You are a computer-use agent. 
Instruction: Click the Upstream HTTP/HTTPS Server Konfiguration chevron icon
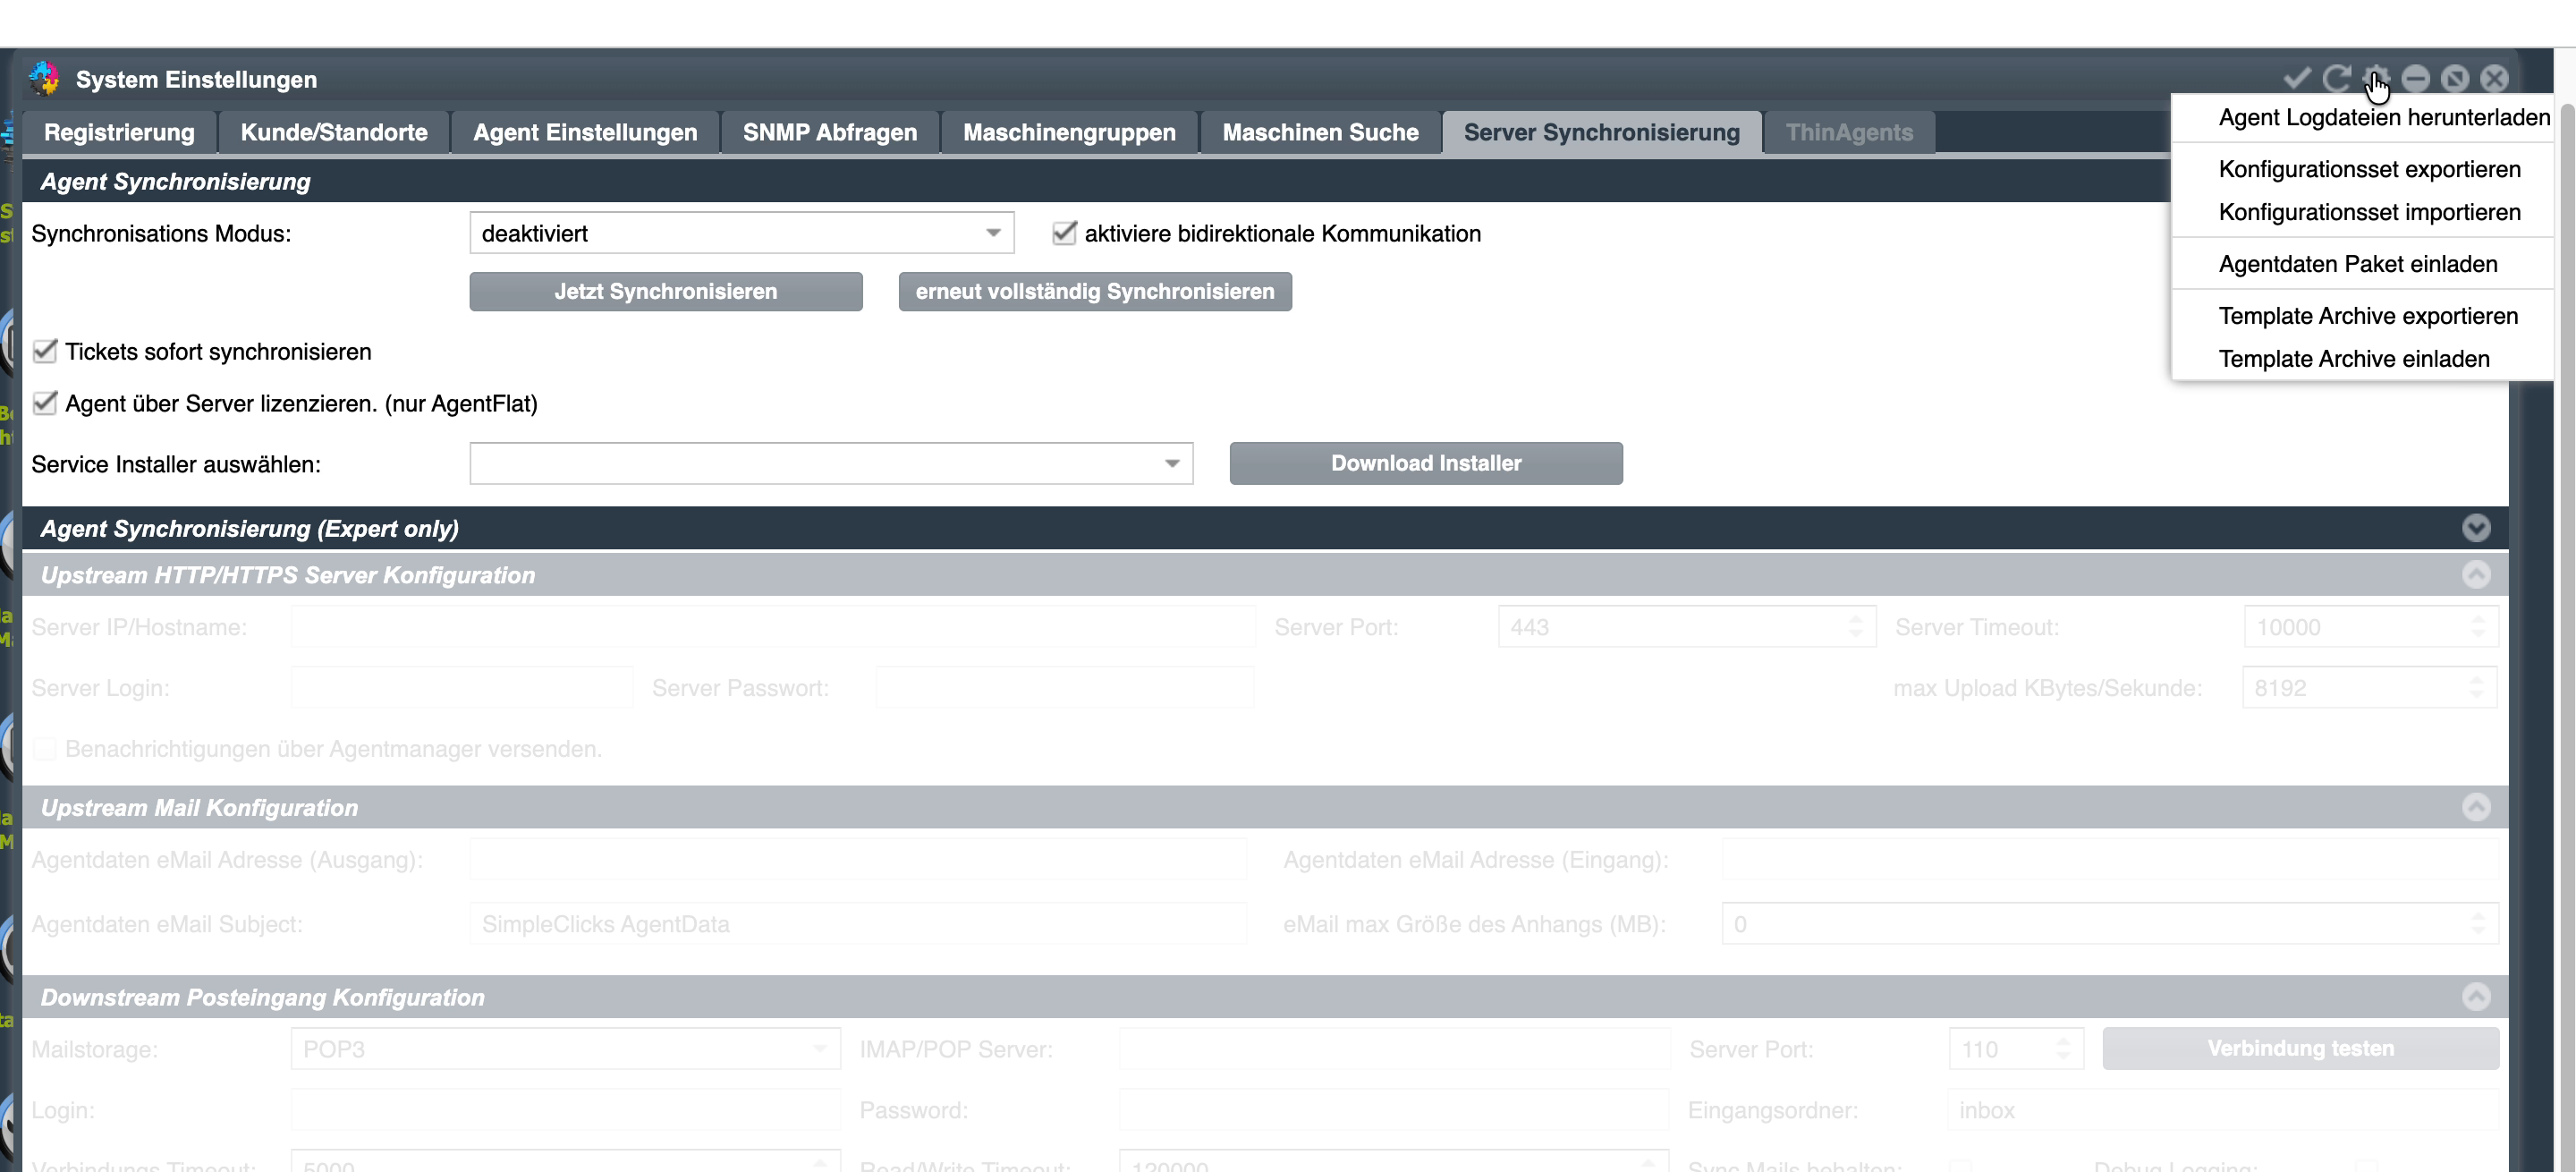2475,574
